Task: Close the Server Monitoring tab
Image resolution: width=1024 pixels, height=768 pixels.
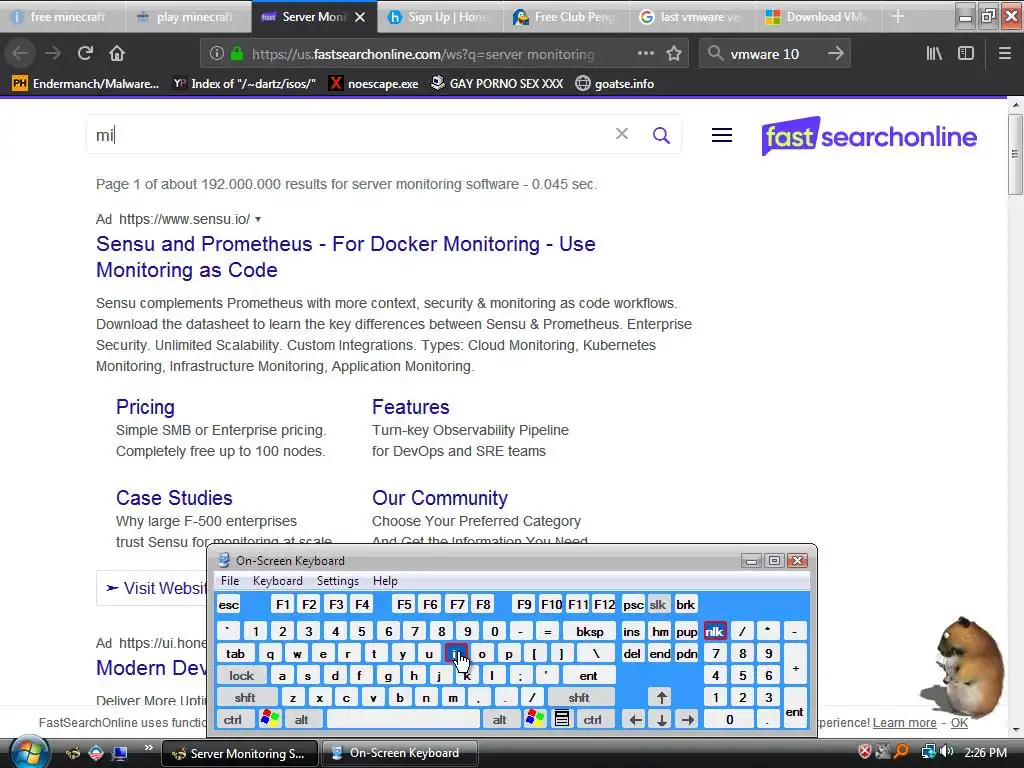Action: (x=360, y=17)
